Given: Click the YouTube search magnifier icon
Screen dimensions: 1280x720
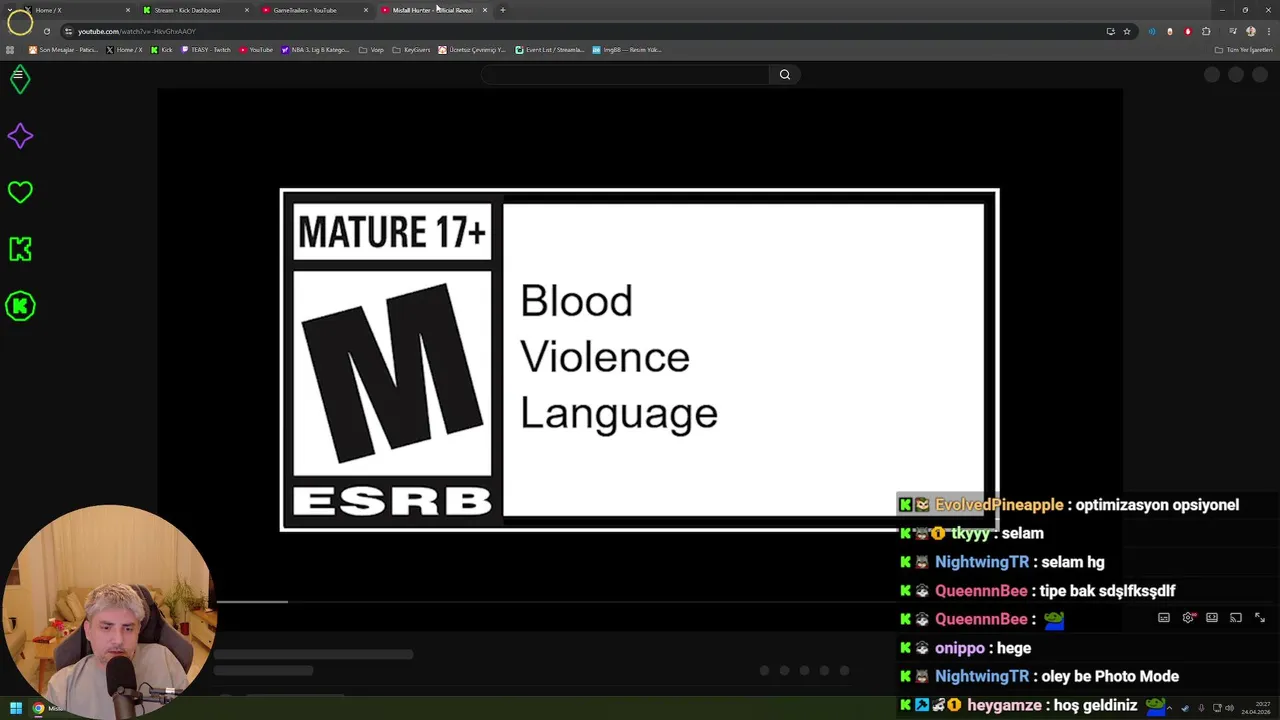Looking at the screenshot, I should click(785, 74).
